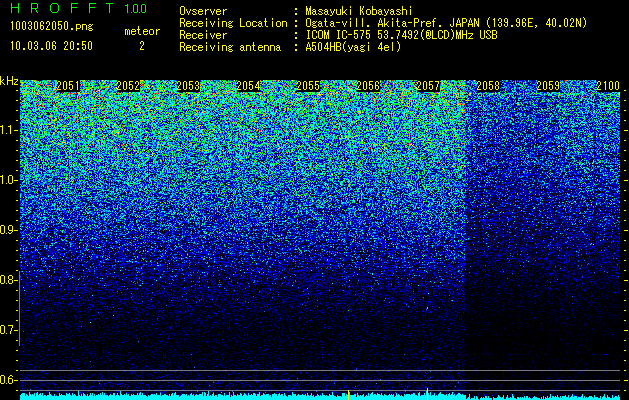Click the 2053 time marker
The width and height of the screenshot is (629, 400).
(x=188, y=86)
